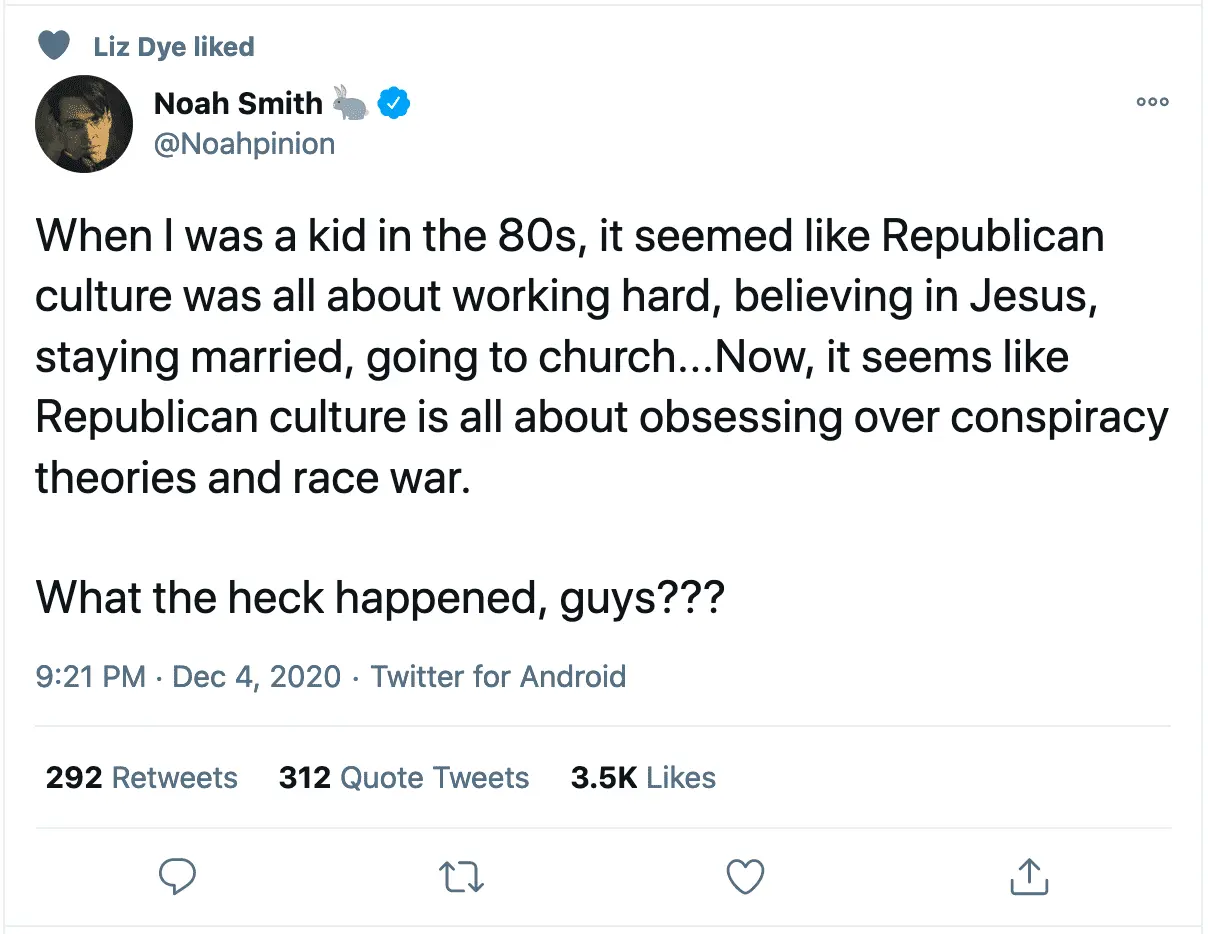Retweet this tweet using the retweet icon
The height and width of the screenshot is (934, 1208).
(x=462, y=877)
